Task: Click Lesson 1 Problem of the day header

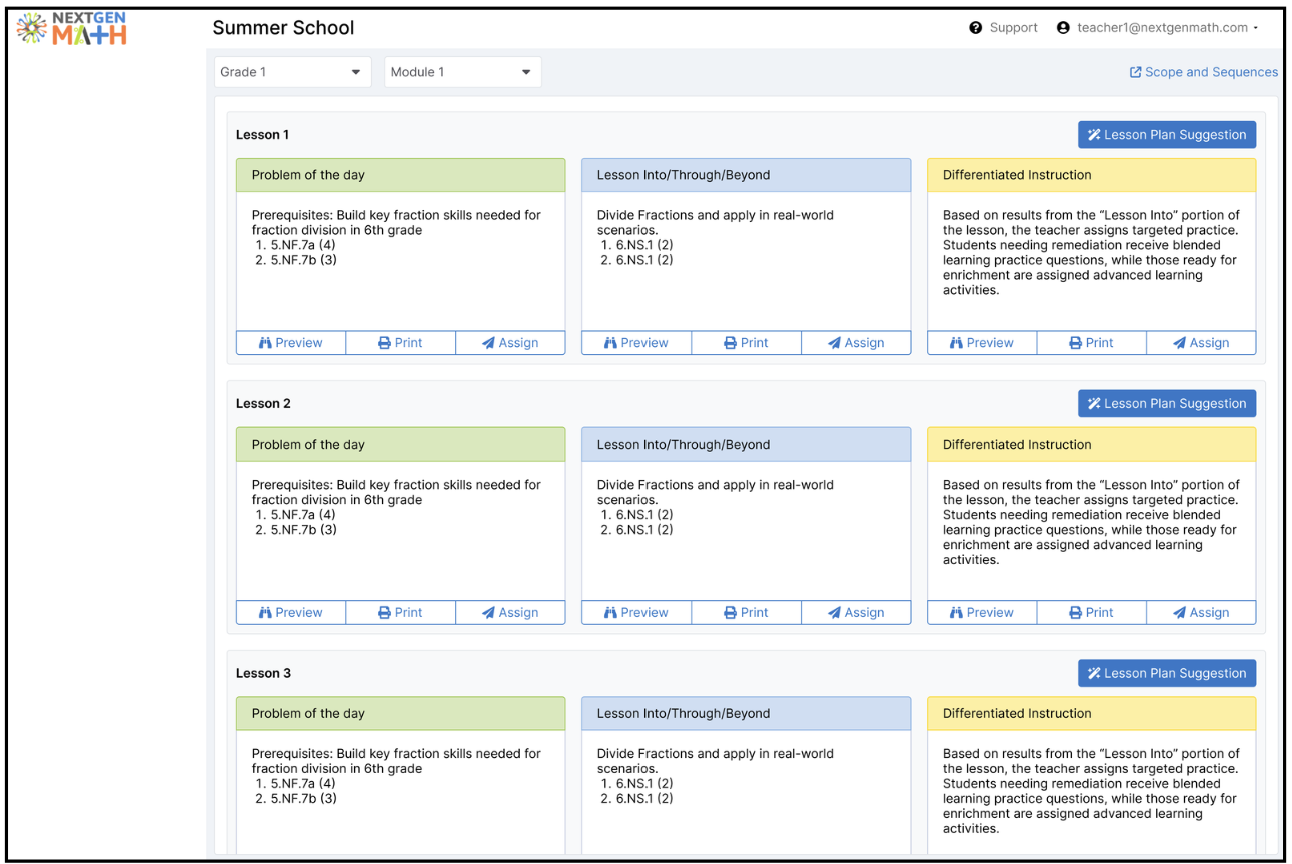Action: click(400, 175)
